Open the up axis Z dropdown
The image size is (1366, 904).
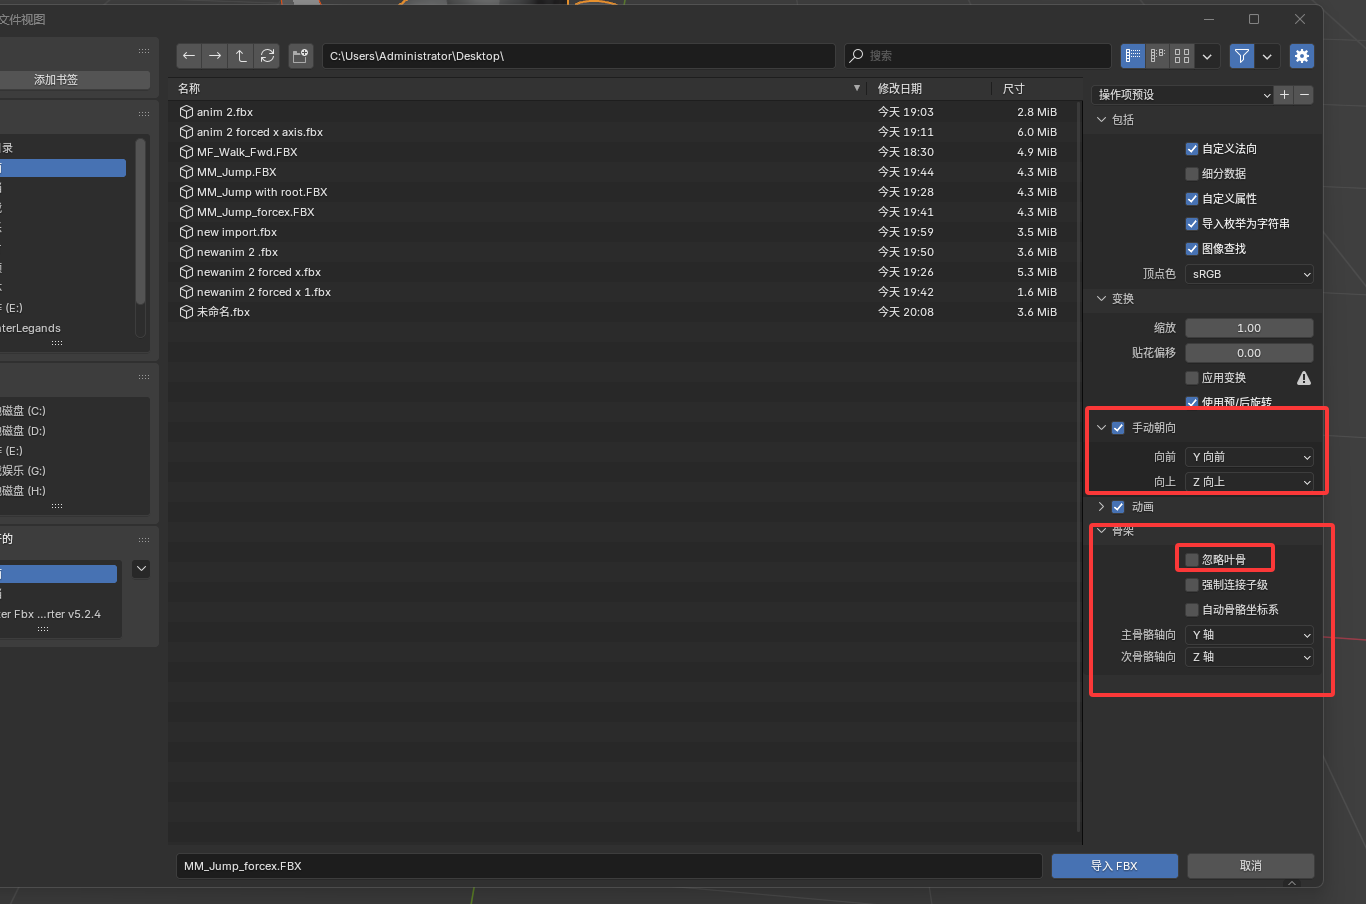point(1249,482)
